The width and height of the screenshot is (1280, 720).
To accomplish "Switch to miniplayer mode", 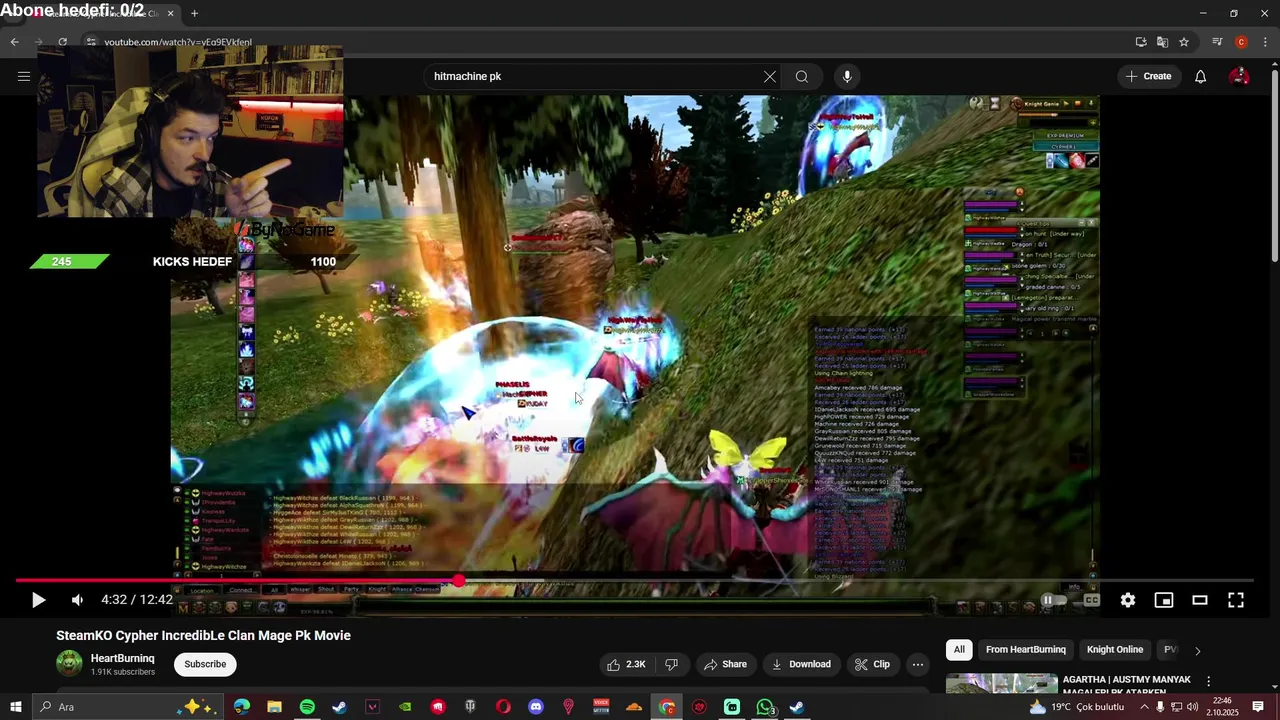I will (x=1164, y=600).
